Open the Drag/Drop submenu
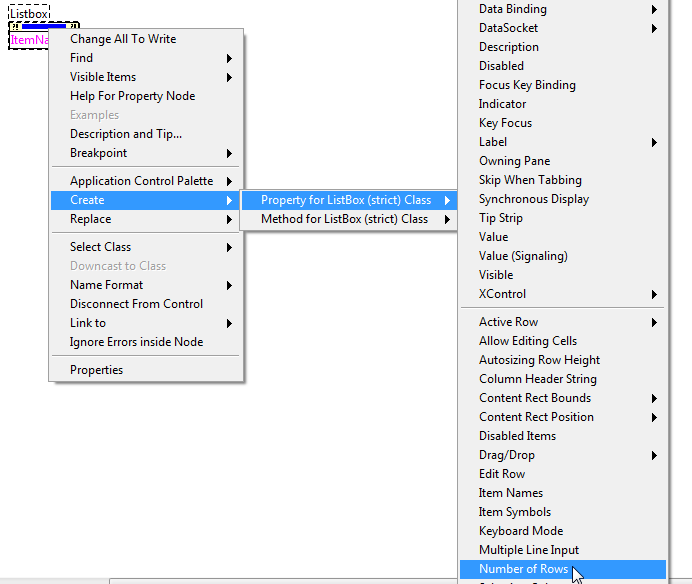 563,455
